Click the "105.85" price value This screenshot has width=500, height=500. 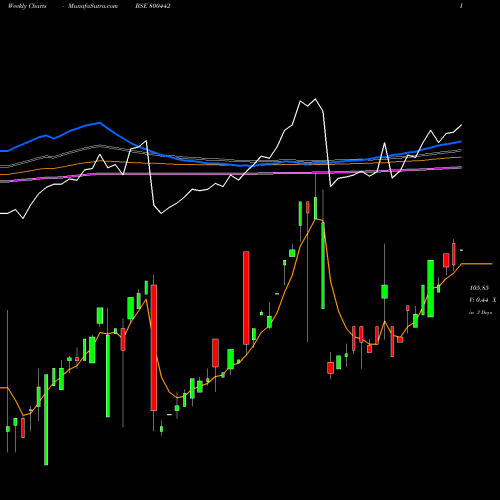(x=479, y=288)
